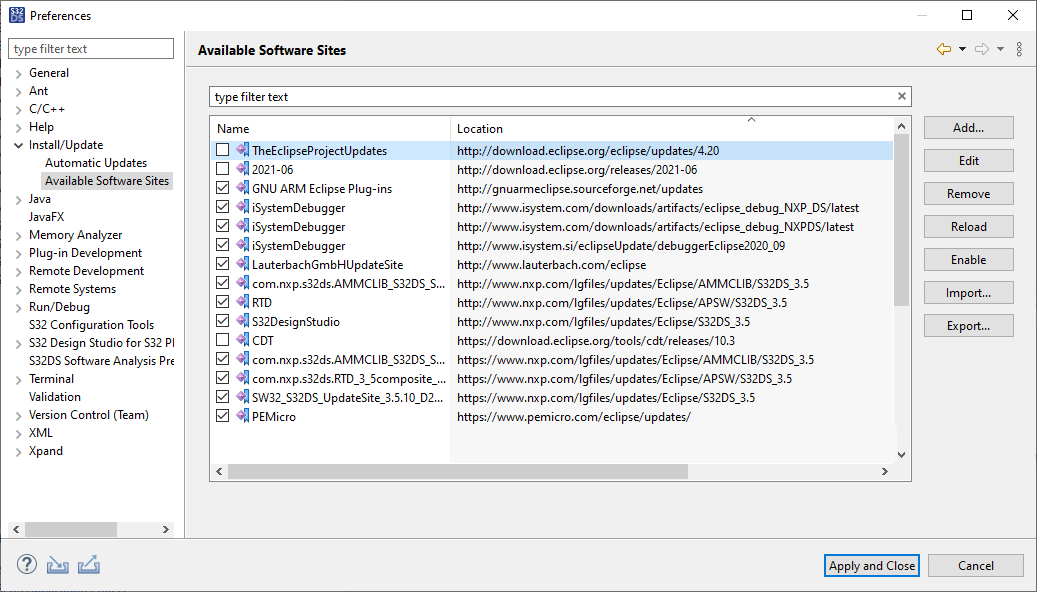Select Automatic Updates in the sidebar

coord(95,162)
